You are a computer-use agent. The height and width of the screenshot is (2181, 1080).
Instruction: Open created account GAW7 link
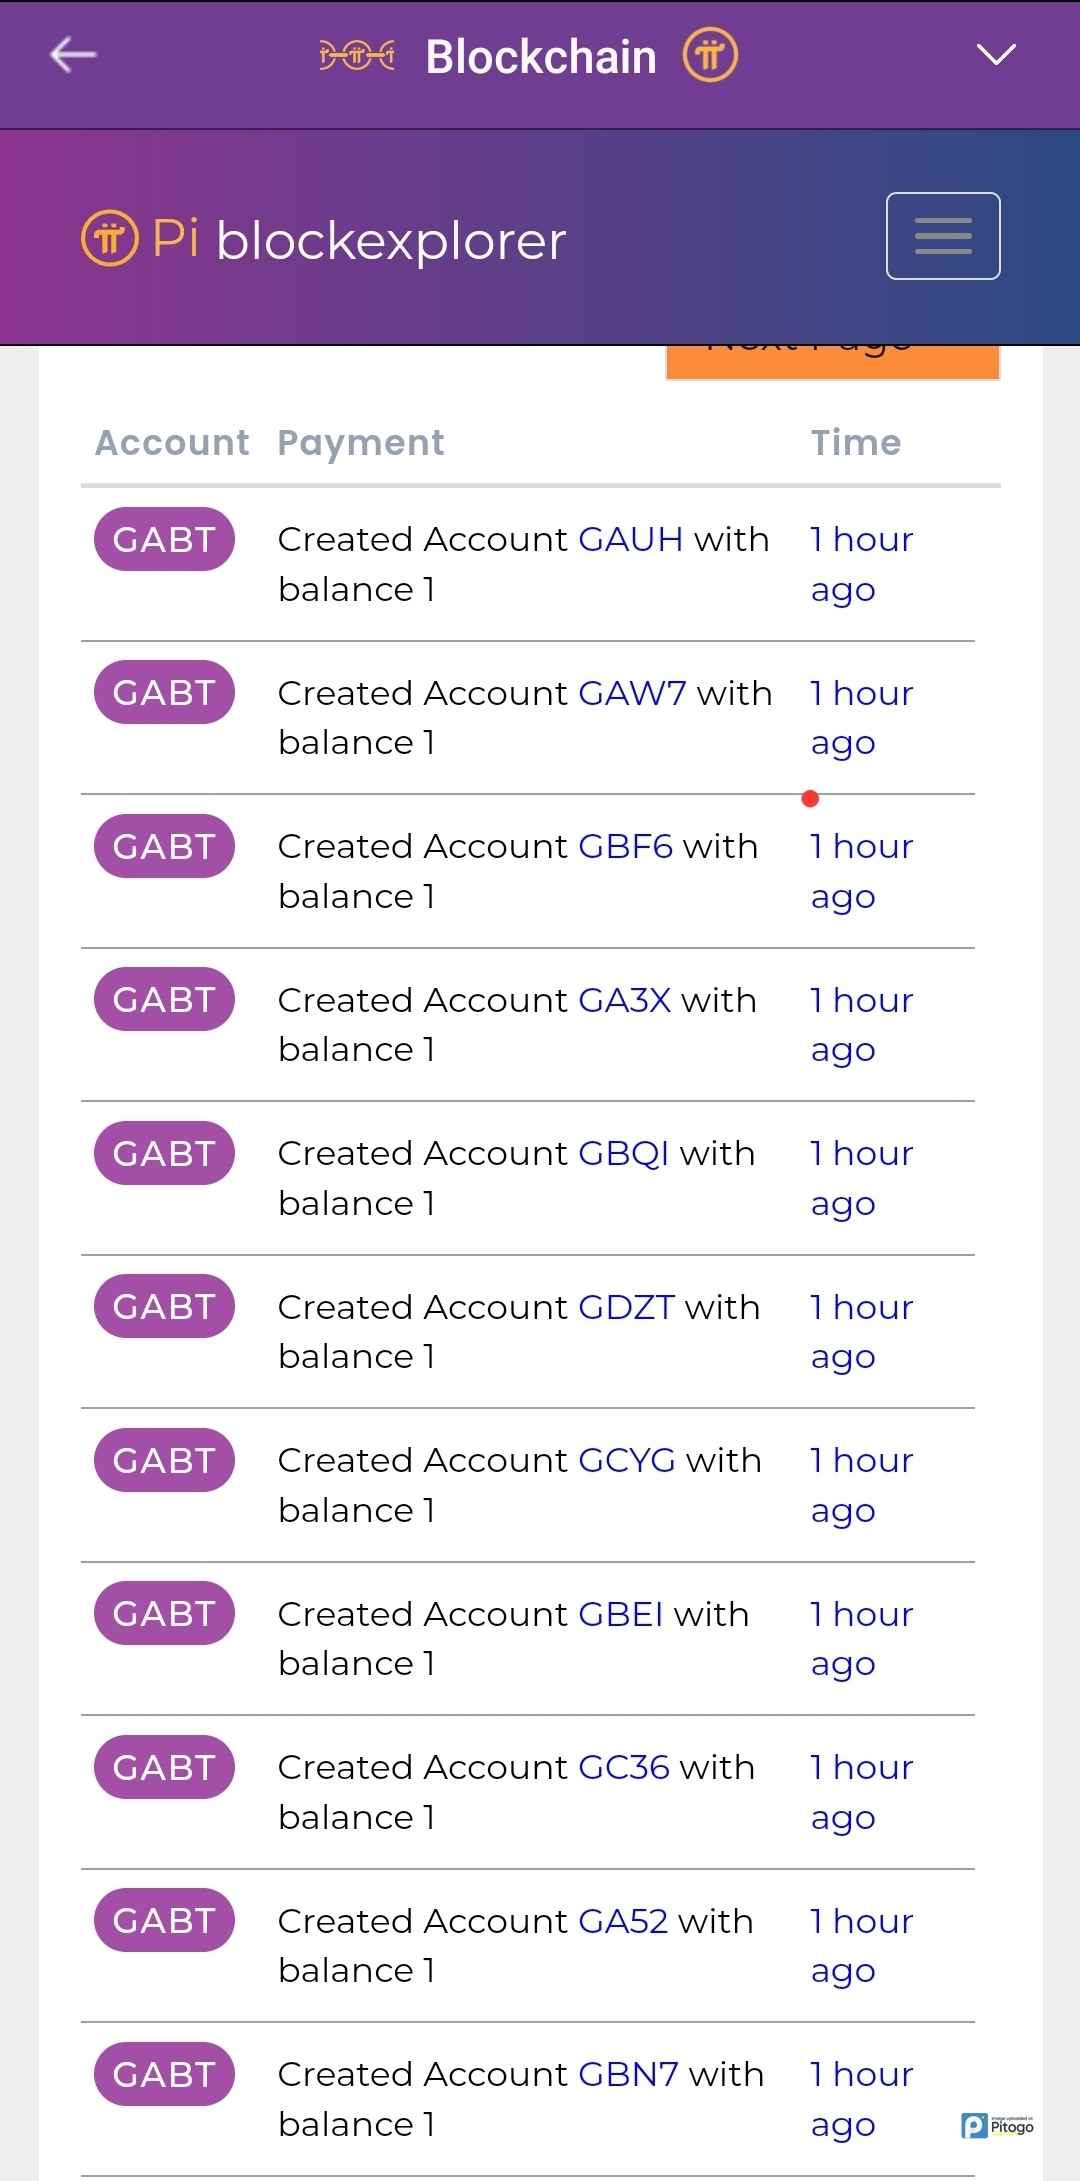point(632,693)
